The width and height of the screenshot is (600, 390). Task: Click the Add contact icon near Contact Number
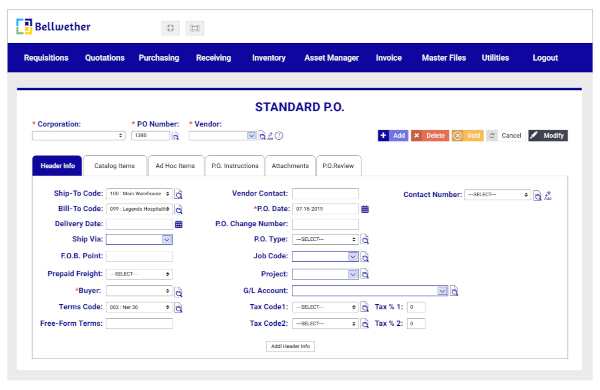click(x=548, y=196)
